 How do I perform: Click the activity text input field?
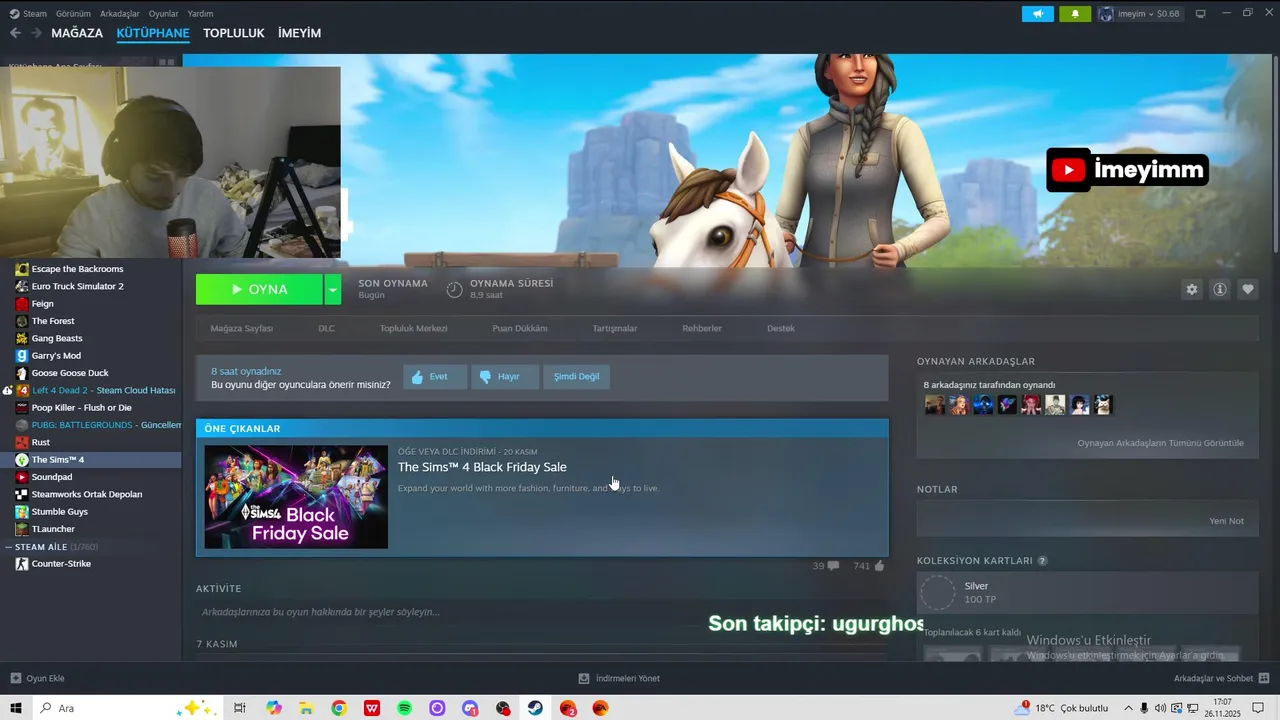(x=542, y=612)
